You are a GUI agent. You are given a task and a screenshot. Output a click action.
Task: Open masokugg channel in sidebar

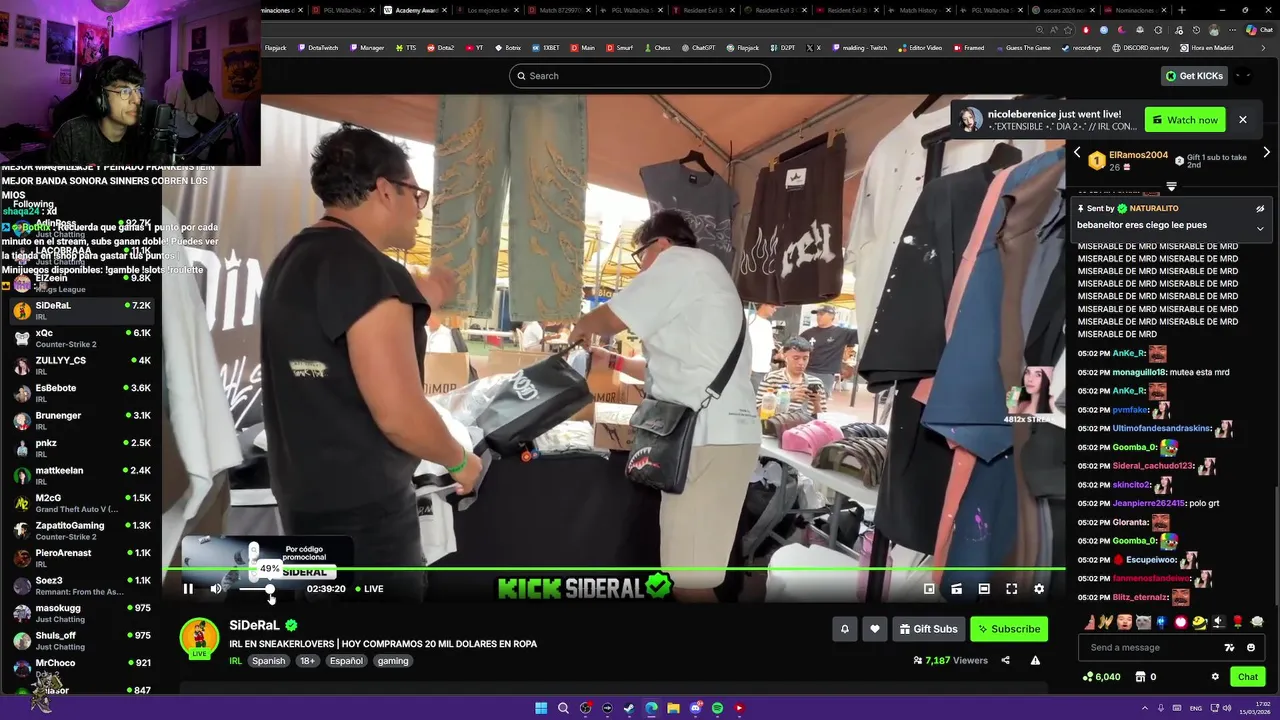80,613
